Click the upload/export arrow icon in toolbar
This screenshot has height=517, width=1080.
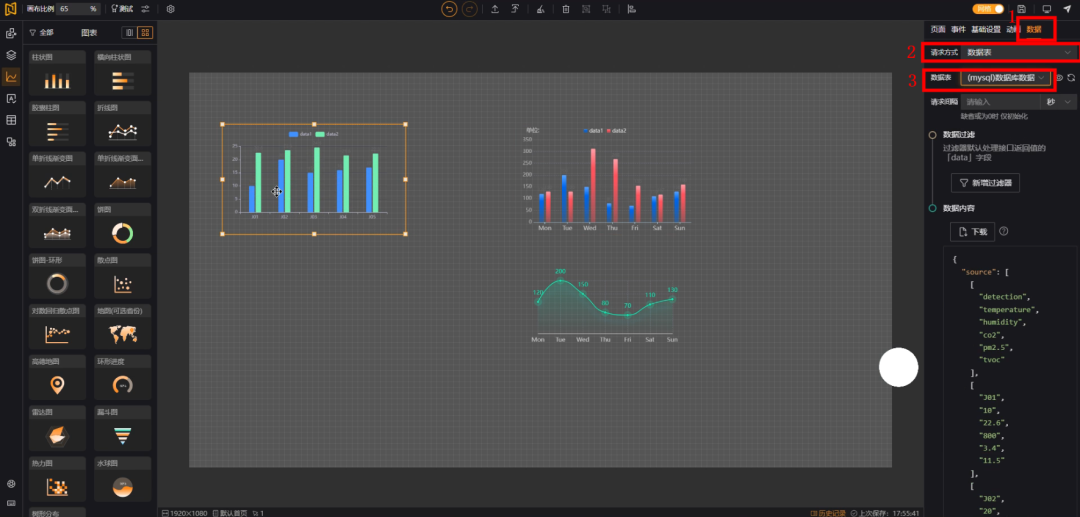coord(495,9)
